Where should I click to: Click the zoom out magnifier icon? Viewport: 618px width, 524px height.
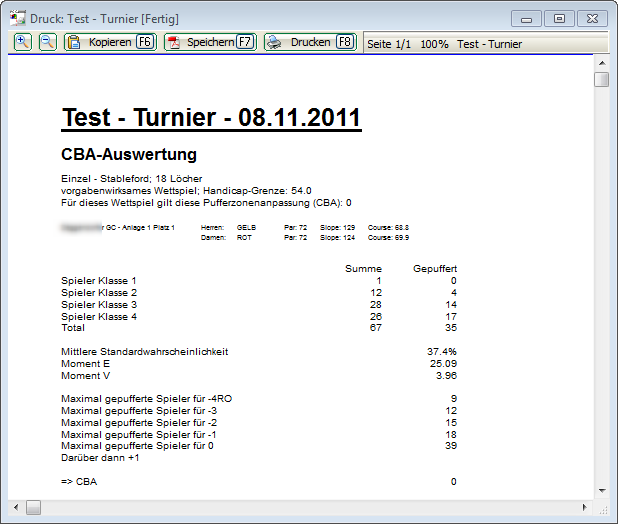(x=47, y=42)
